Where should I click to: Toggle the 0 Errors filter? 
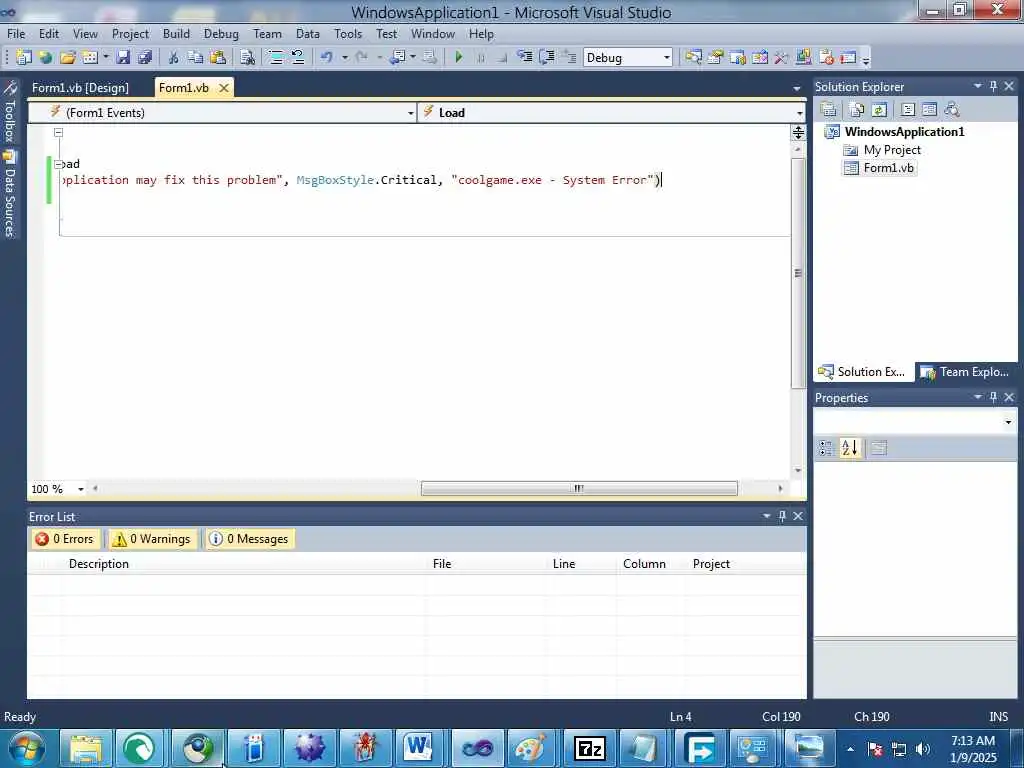click(x=65, y=539)
